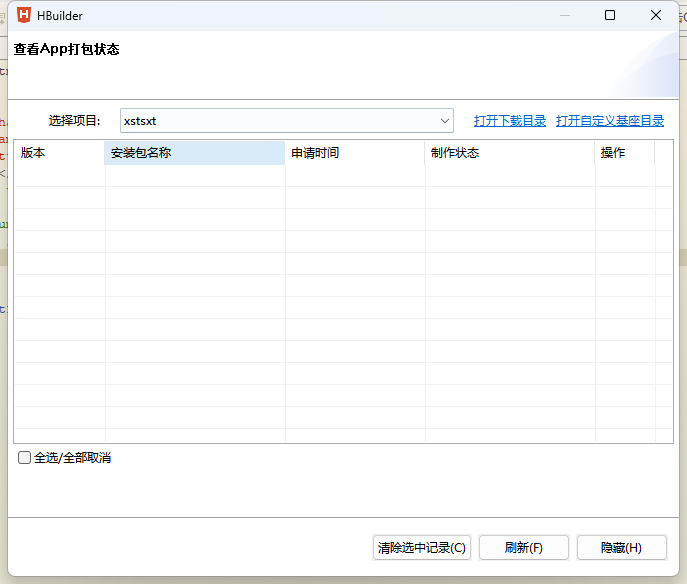Sort by the 制作状态 column header
Image resolution: width=687 pixels, height=584 pixels.
[x=510, y=153]
